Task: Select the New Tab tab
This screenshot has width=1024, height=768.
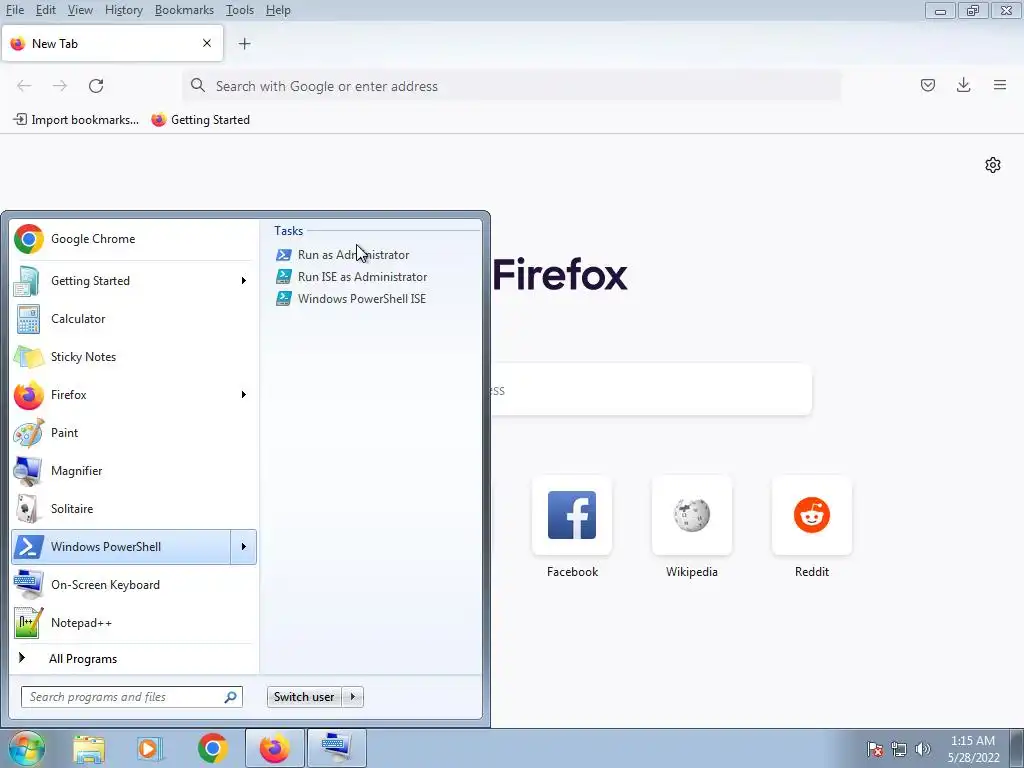Action: (111, 44)
